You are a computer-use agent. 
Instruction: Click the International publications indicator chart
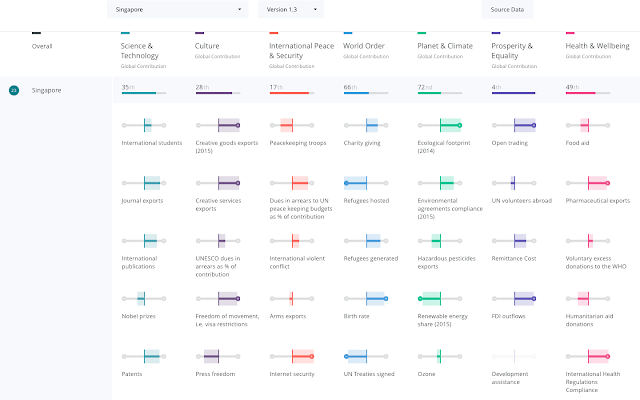144,241
